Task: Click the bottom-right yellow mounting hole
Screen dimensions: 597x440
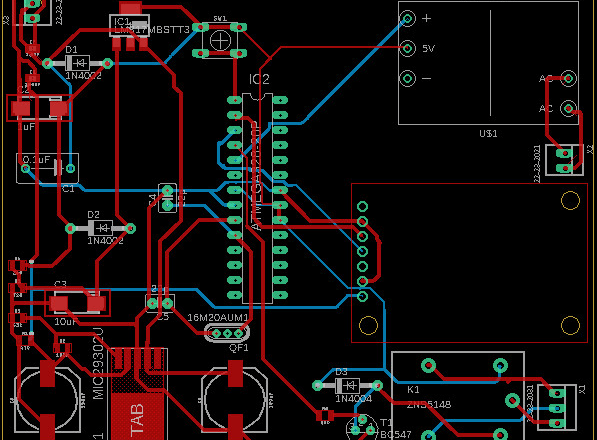Action: (x=570, y=325)
